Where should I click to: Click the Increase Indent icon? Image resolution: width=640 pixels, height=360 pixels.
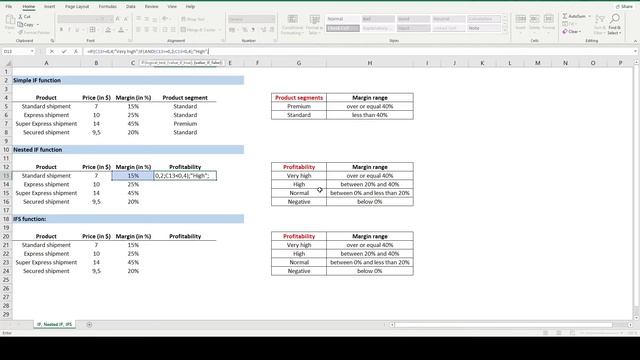(x=173, y=30)
